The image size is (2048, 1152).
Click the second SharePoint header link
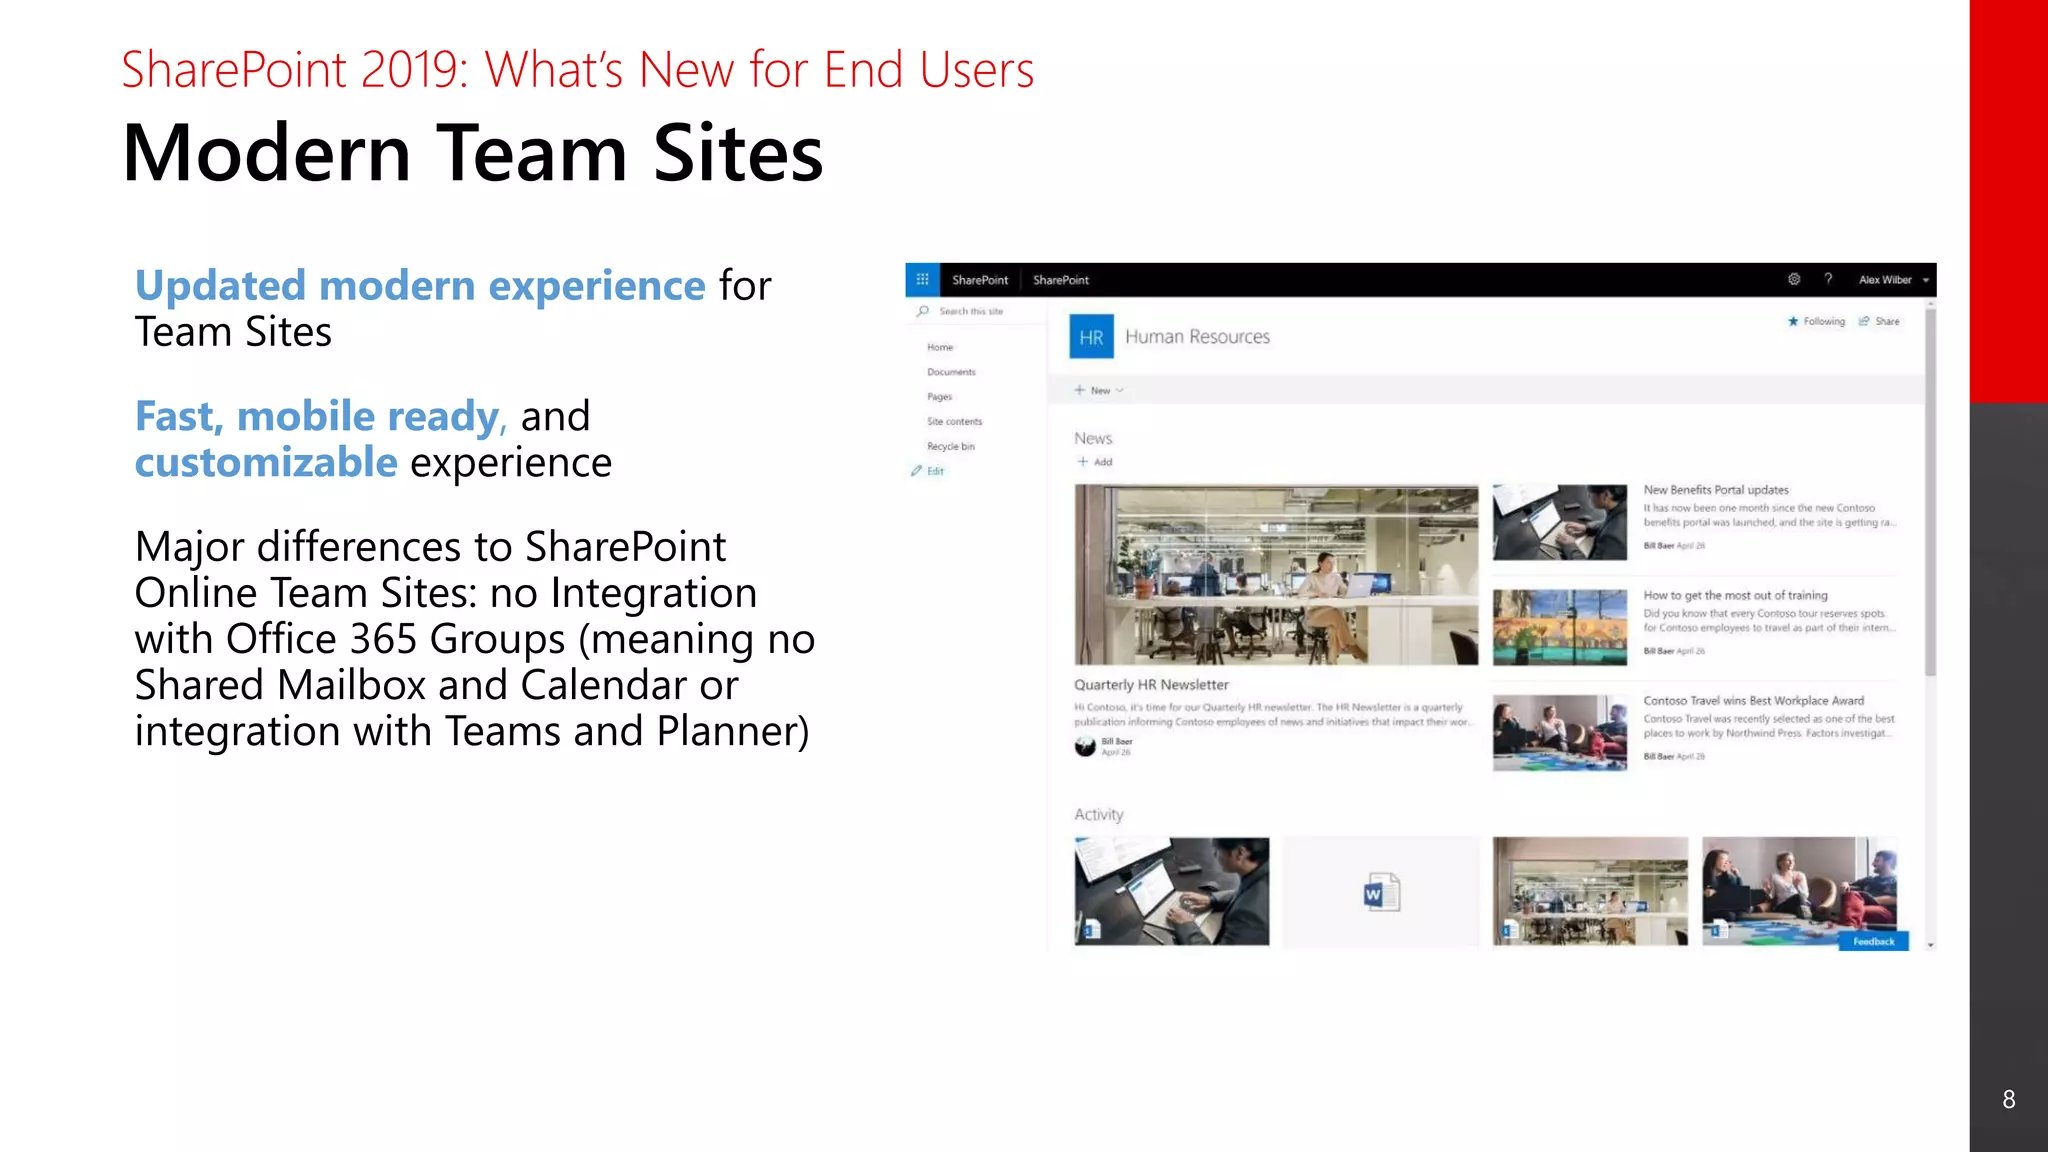[x=1061, y=280]
